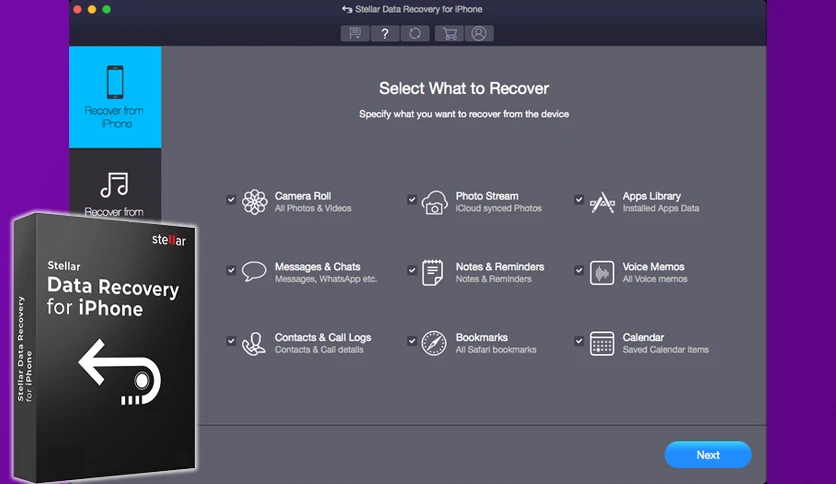Click the Next button
836x484 pixels.
[x=708, y=455]
